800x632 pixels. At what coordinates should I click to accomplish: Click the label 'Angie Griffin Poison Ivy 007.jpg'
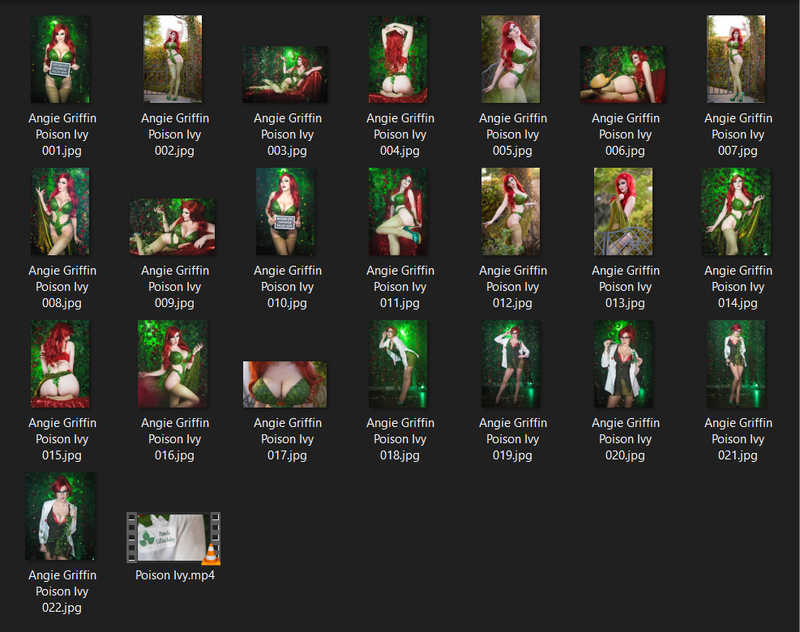(738, 135)
